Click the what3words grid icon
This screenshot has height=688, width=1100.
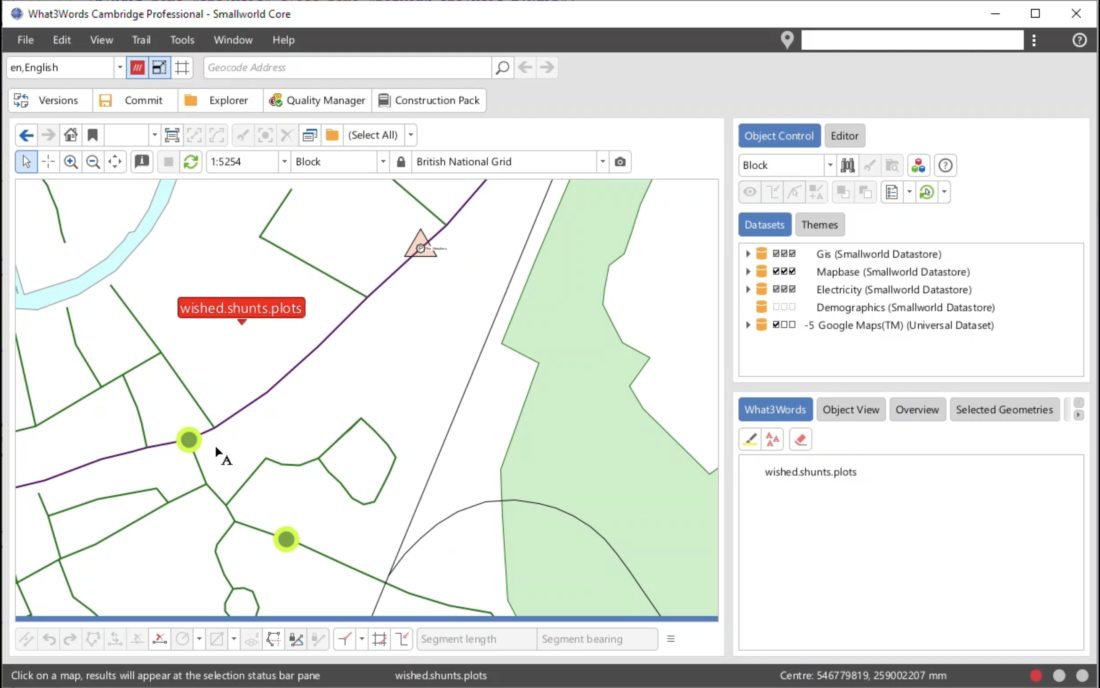(x=182, y=67)
